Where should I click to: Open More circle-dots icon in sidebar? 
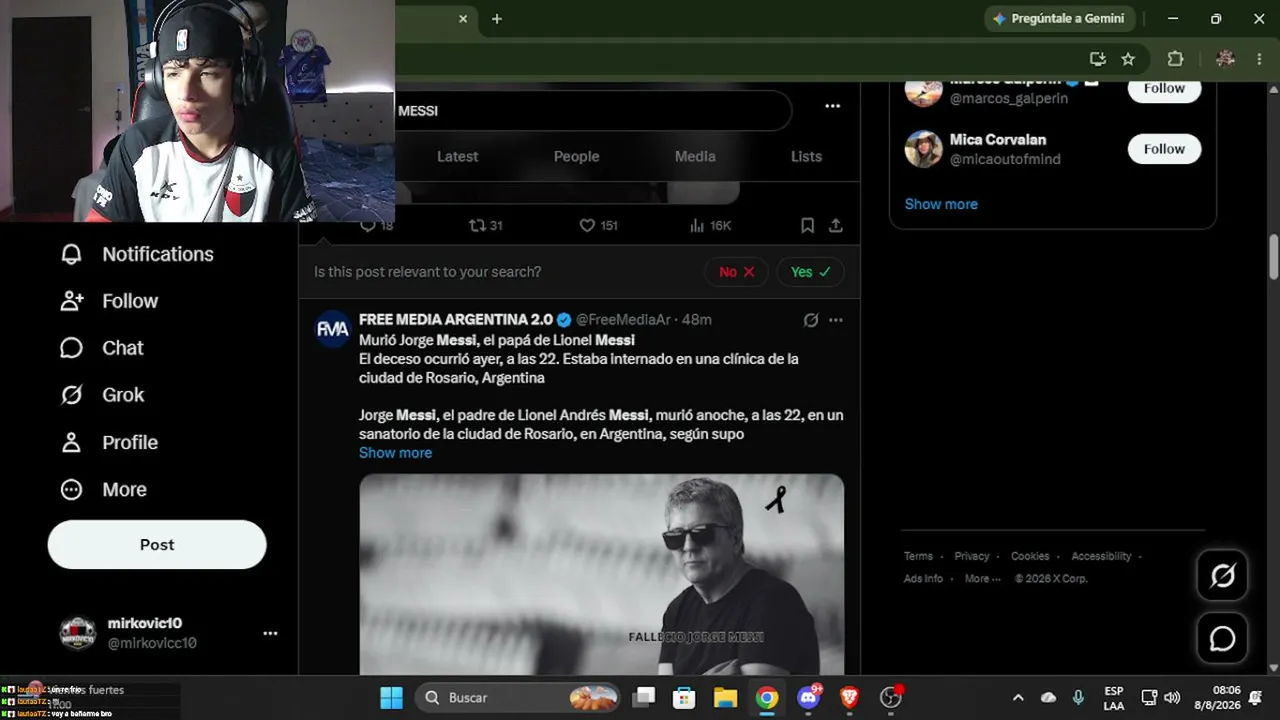click(71, 489)
